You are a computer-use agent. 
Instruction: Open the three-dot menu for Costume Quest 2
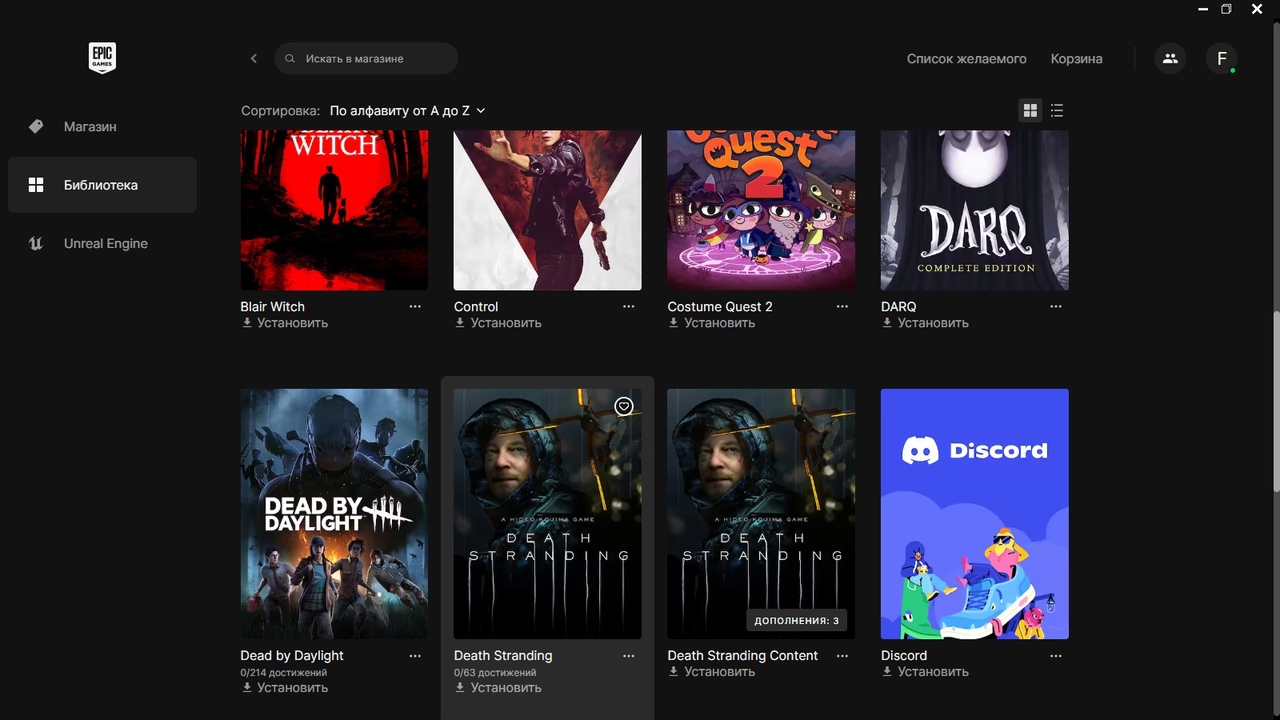(x=842, y=307)
